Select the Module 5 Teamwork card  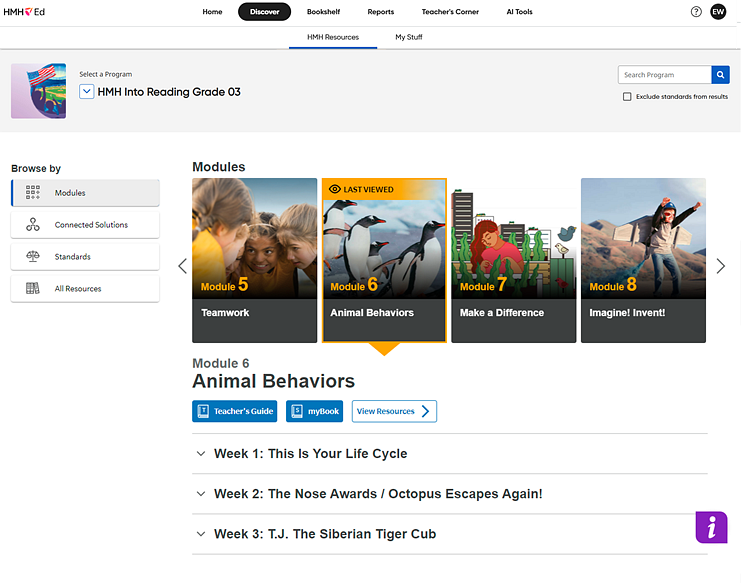pos(254,260)
